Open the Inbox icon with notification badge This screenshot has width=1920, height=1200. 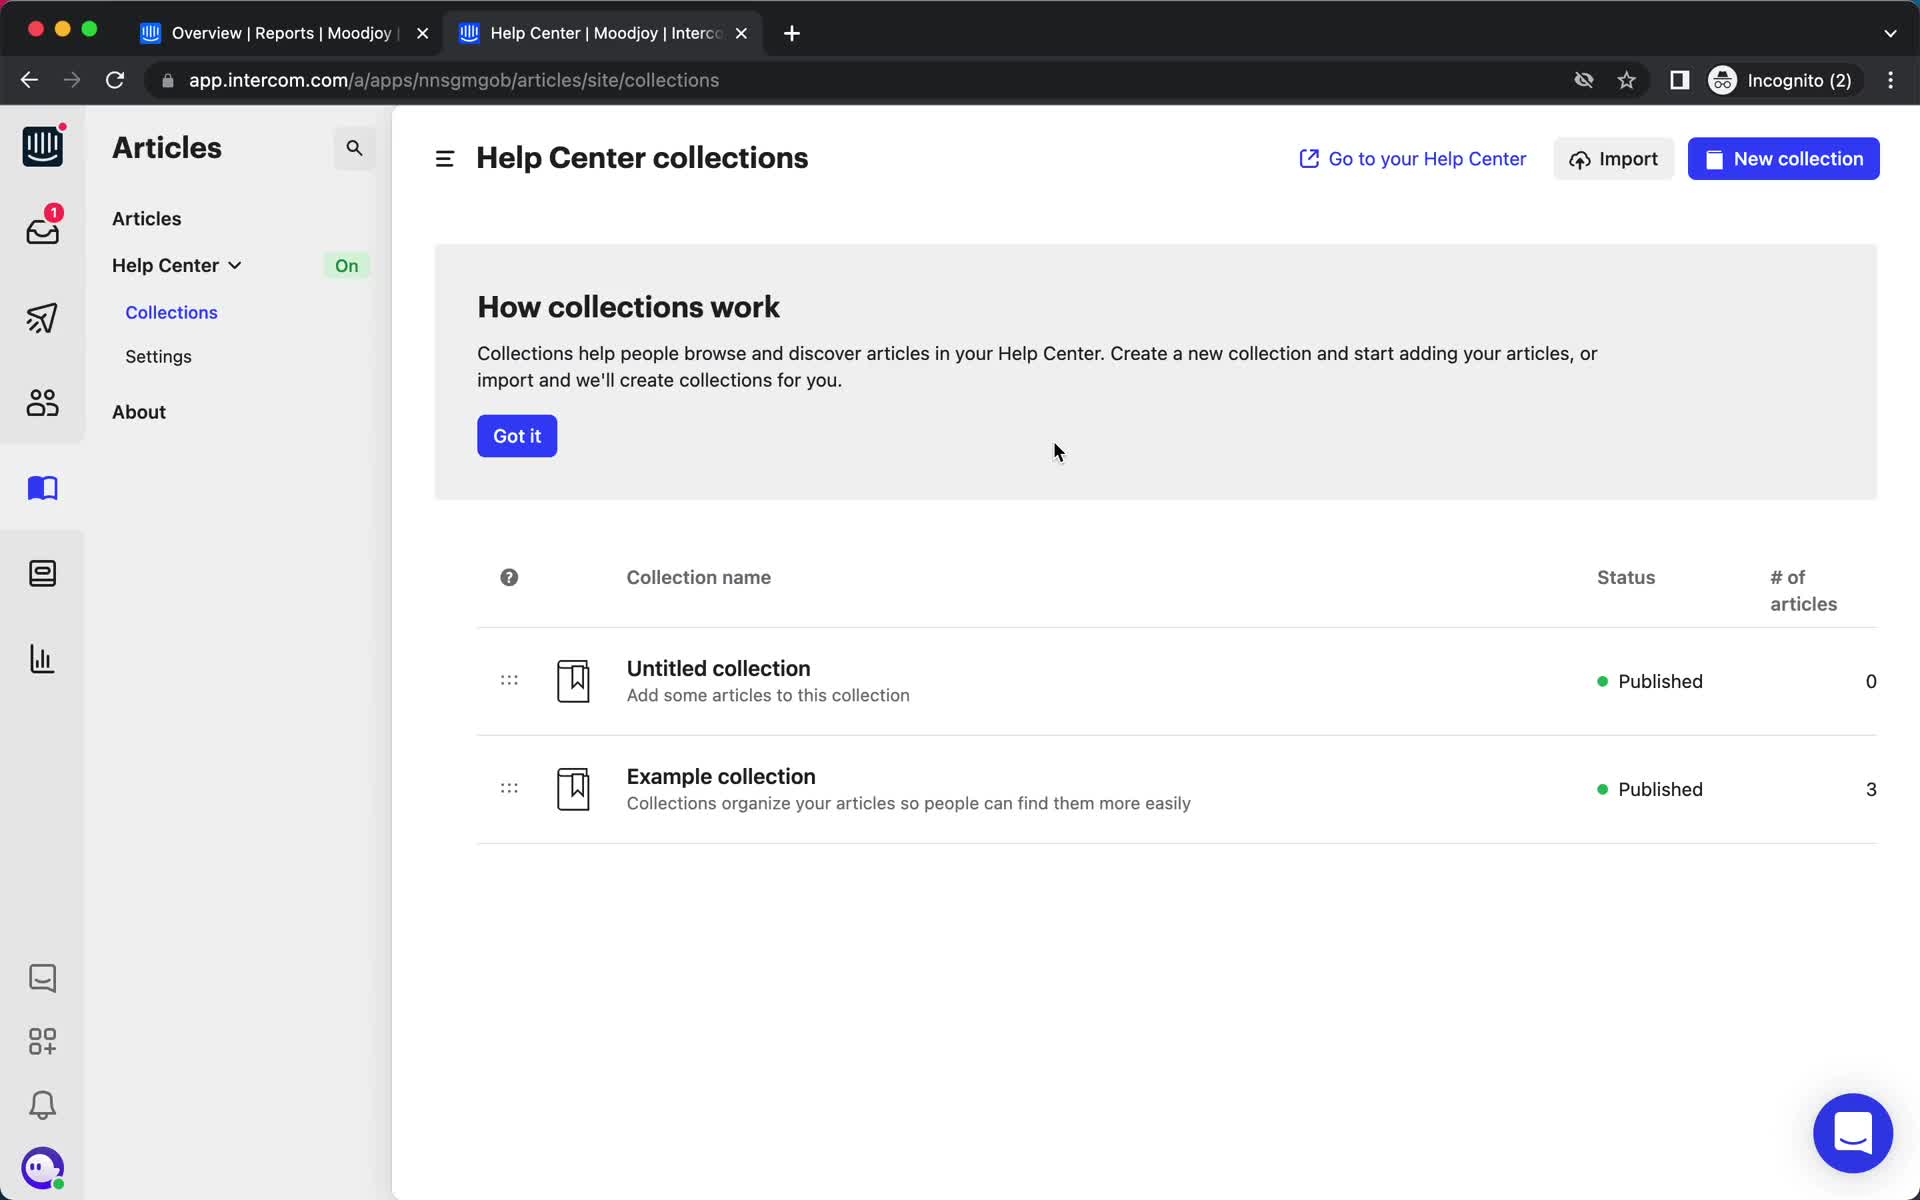click(x=42, y=229)
